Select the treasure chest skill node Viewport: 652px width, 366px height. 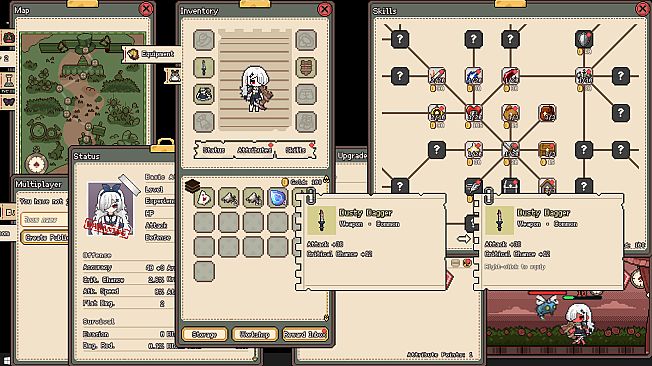pyautogui.click(x=547, y=149)
